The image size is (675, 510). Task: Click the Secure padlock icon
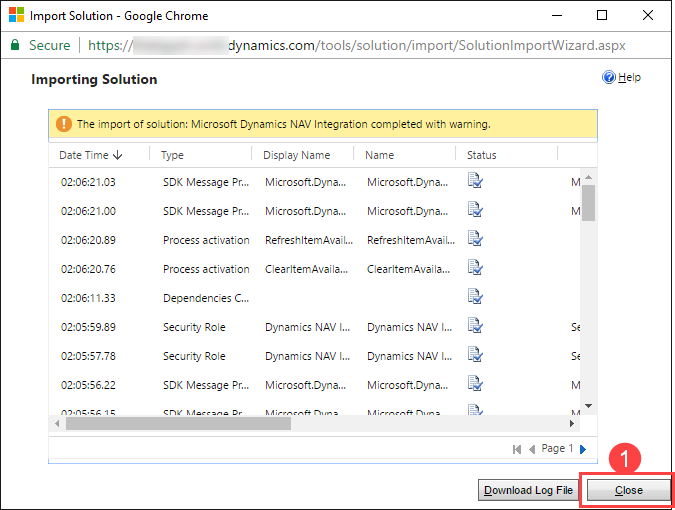point(15,45)
